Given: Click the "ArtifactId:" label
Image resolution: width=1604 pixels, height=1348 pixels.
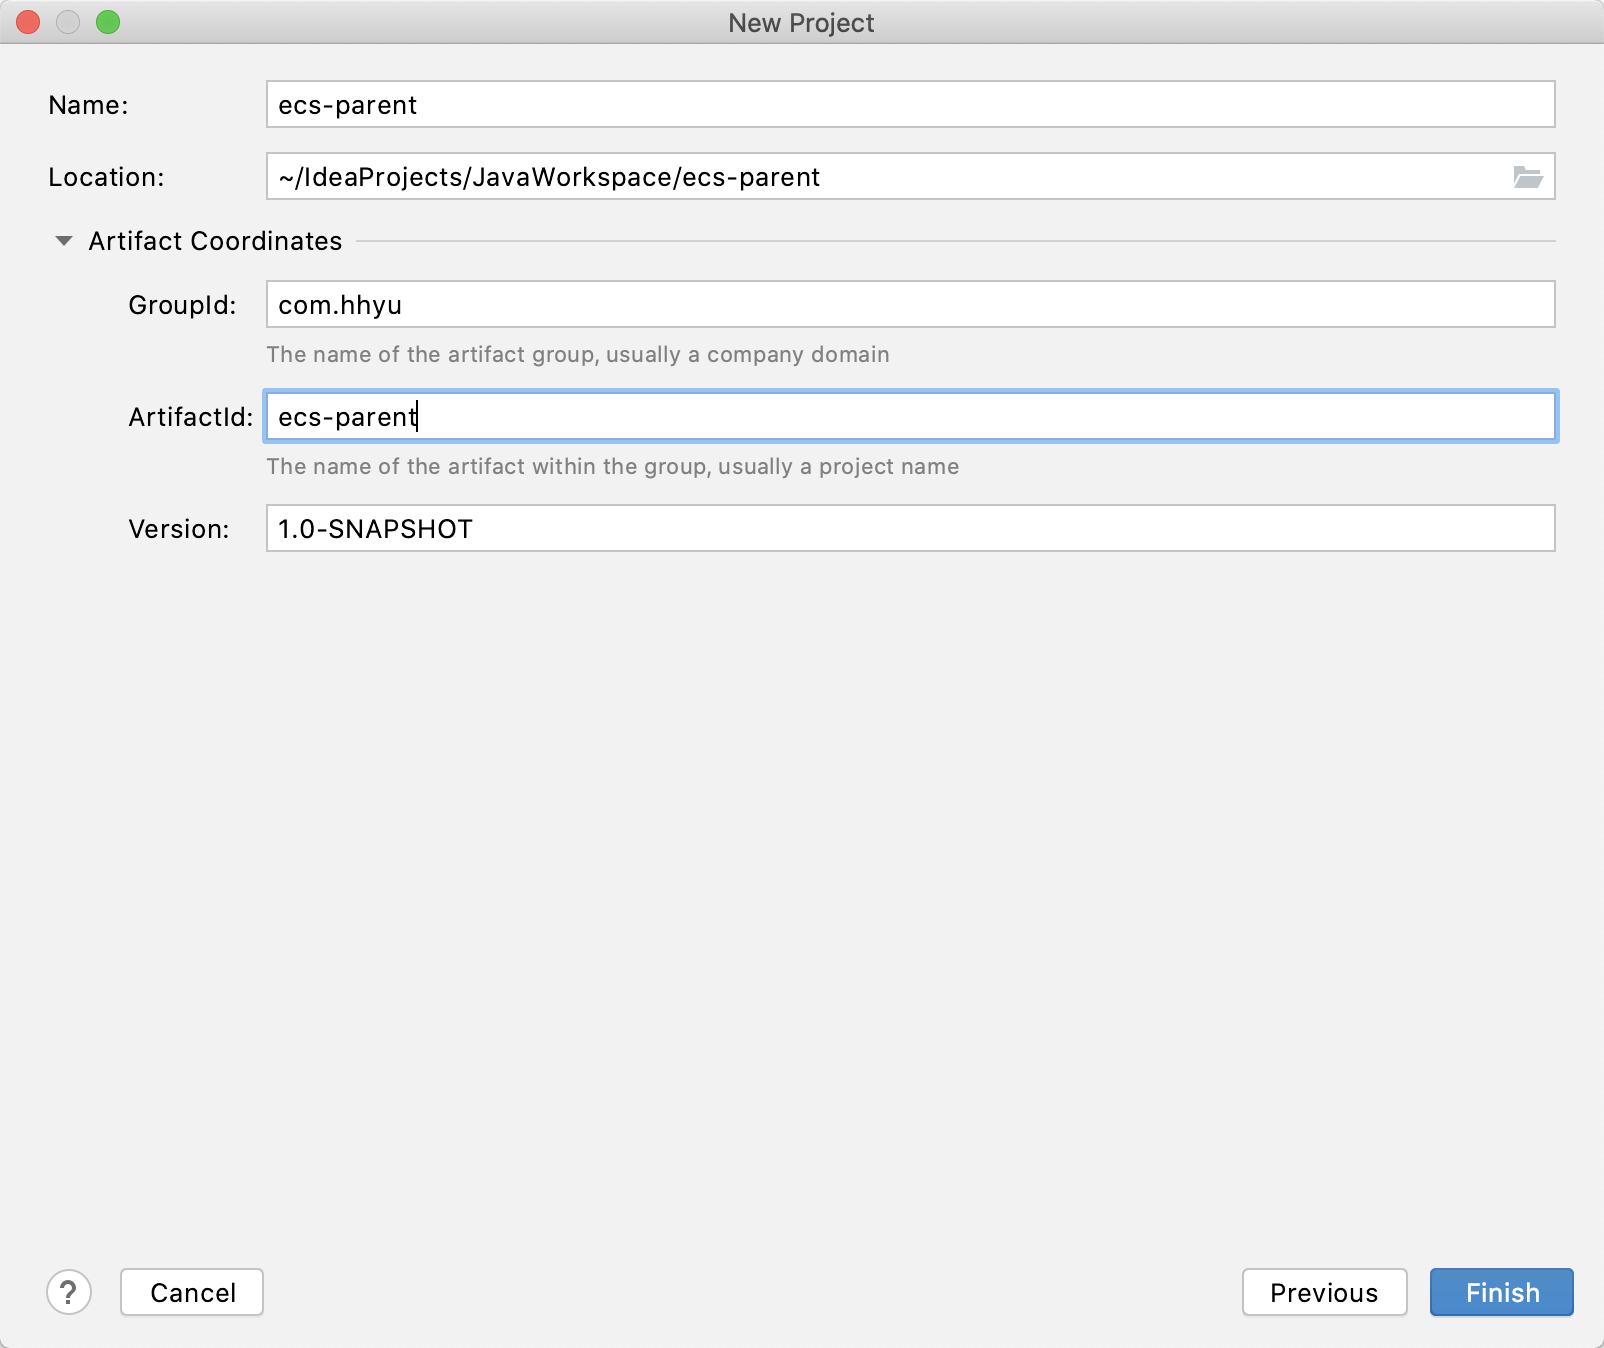Looking at the screenshot, I should pos(190,417).
